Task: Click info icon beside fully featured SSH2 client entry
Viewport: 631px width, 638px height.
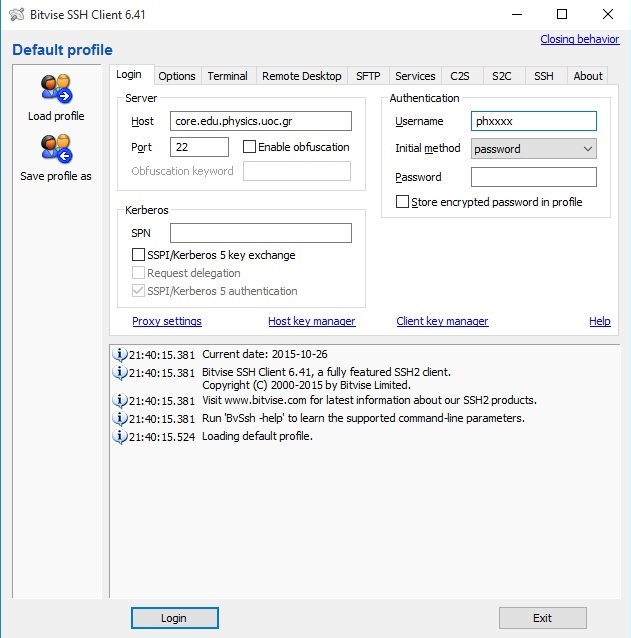Action: 119,372
